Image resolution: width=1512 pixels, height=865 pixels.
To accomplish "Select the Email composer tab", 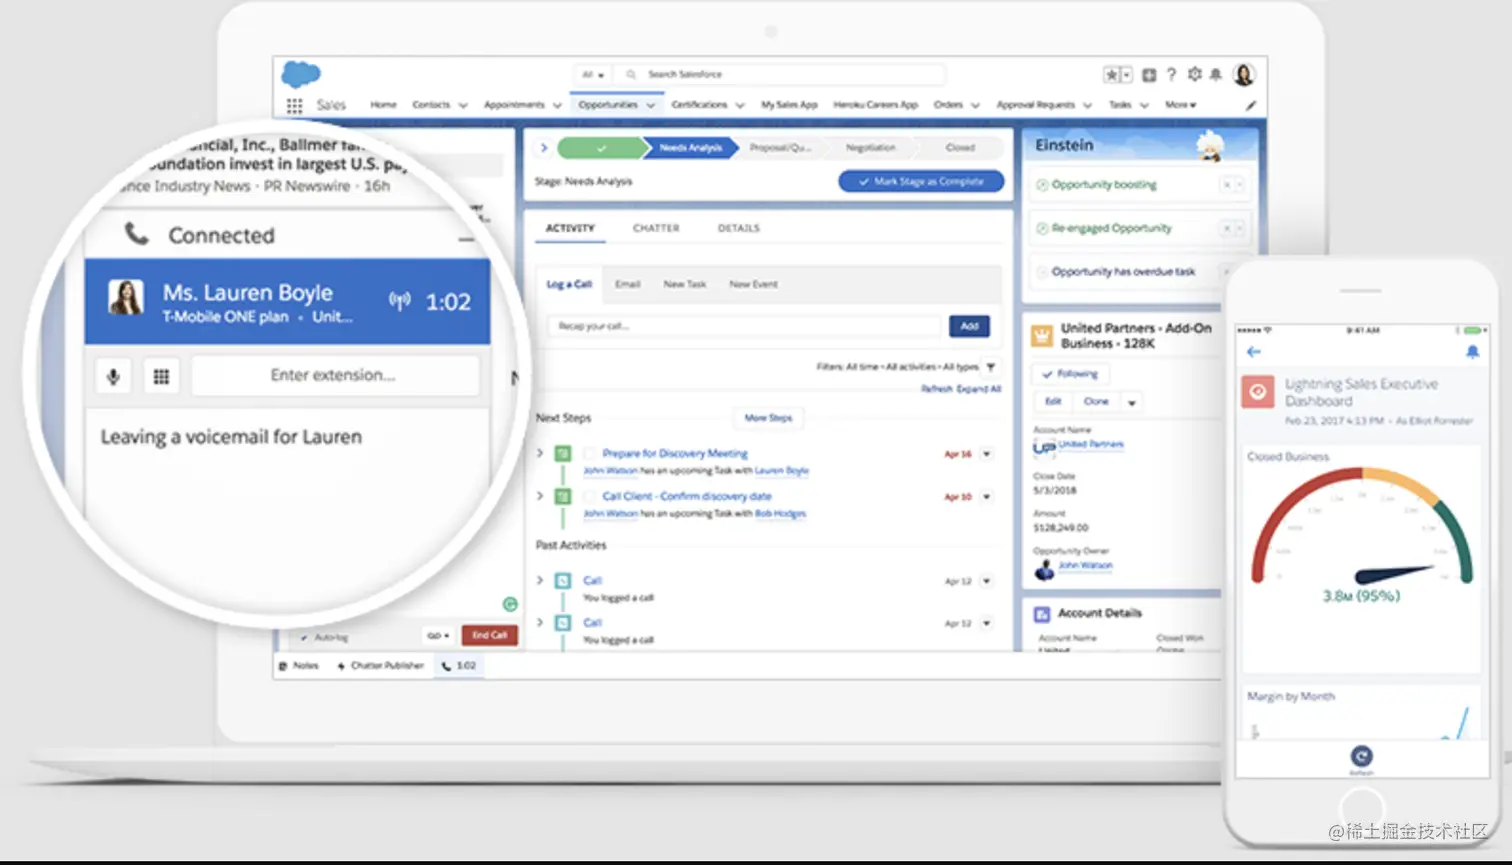I will (627, 285).
